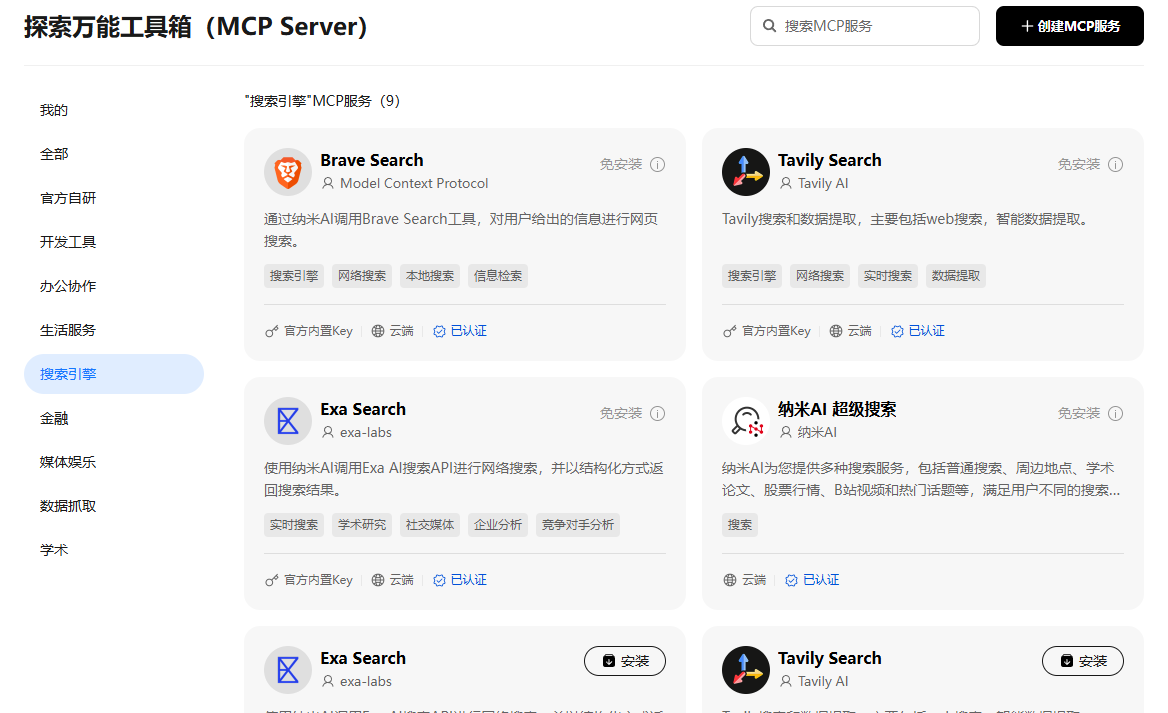Click 企业分析 tag on Exa Search

pos(498,525)
